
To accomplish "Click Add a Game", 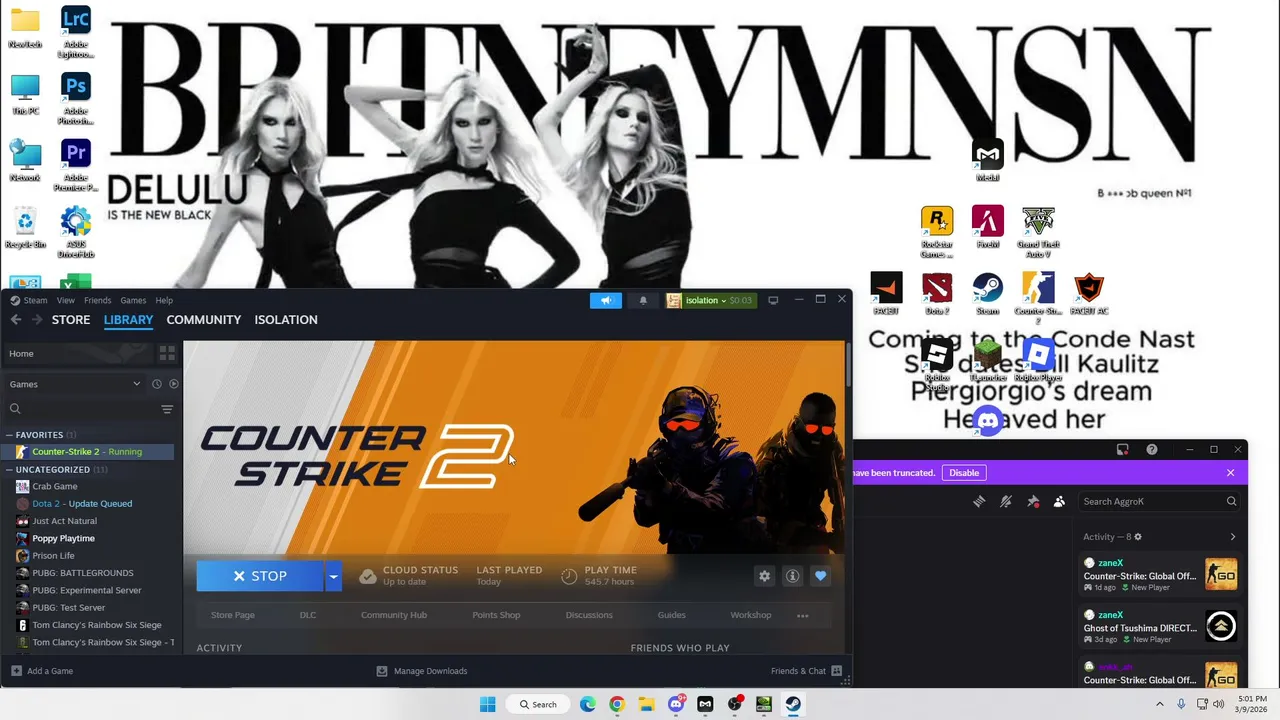I will click(42, 671).
